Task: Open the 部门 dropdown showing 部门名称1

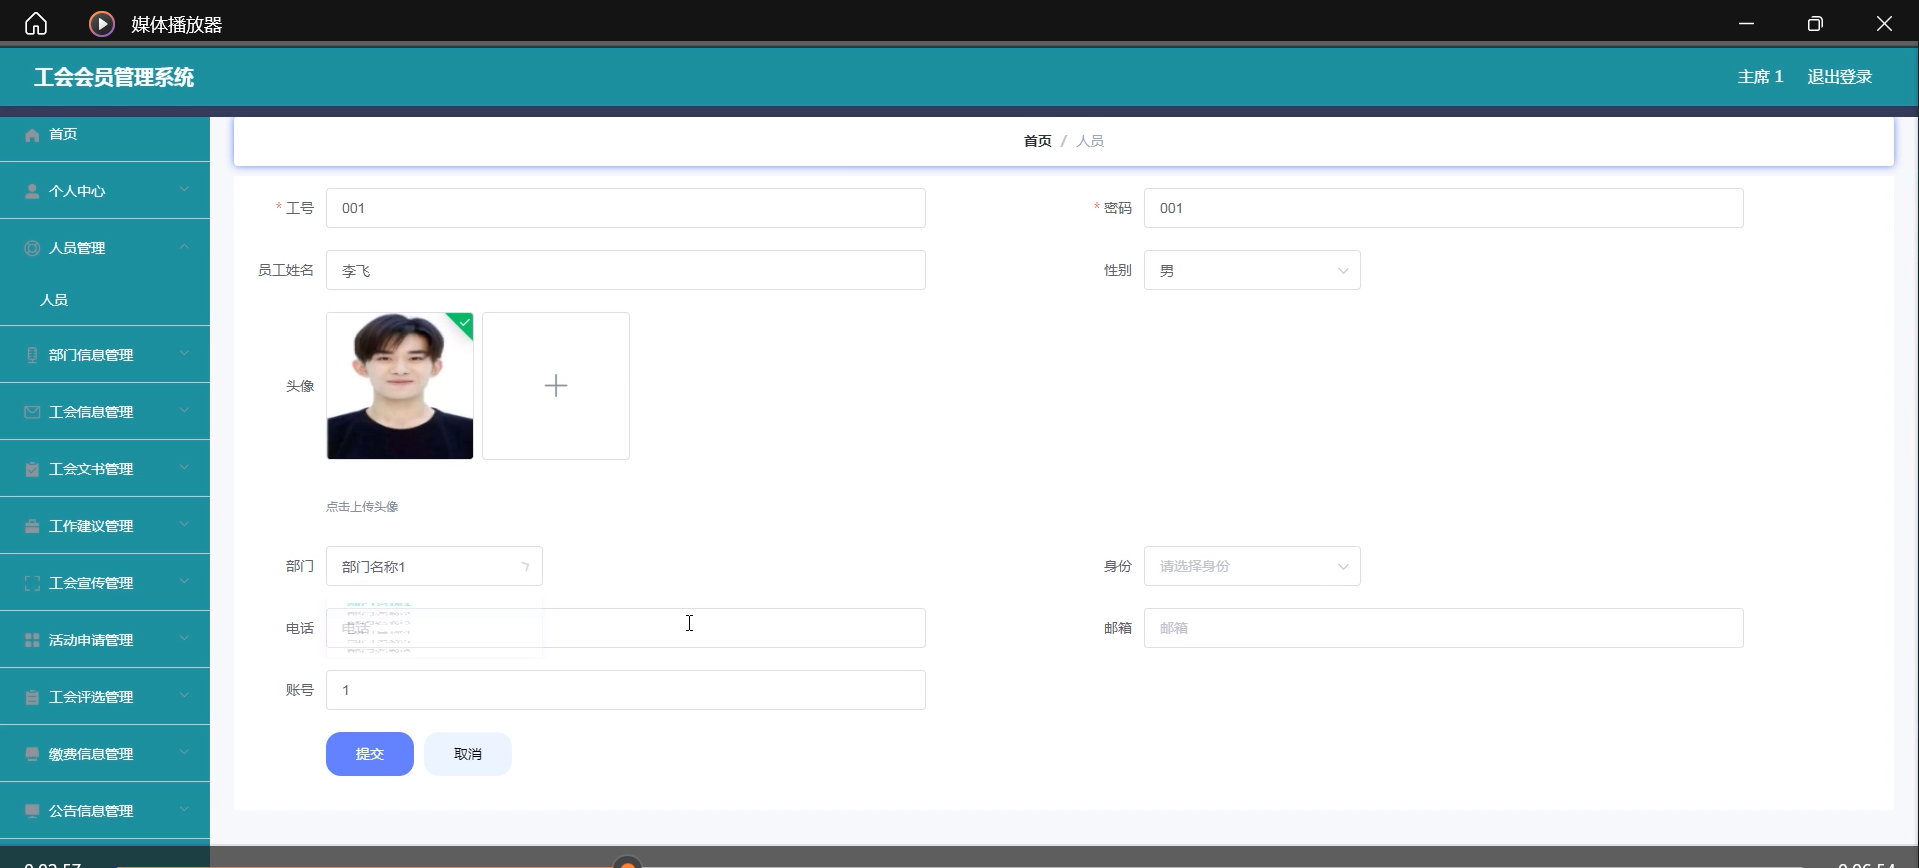Action: coord(434,566)
